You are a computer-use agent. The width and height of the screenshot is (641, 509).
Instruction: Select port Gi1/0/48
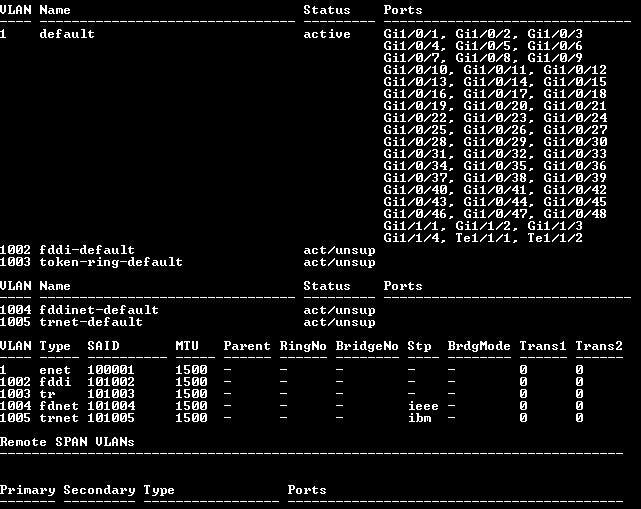click(575, 214)
